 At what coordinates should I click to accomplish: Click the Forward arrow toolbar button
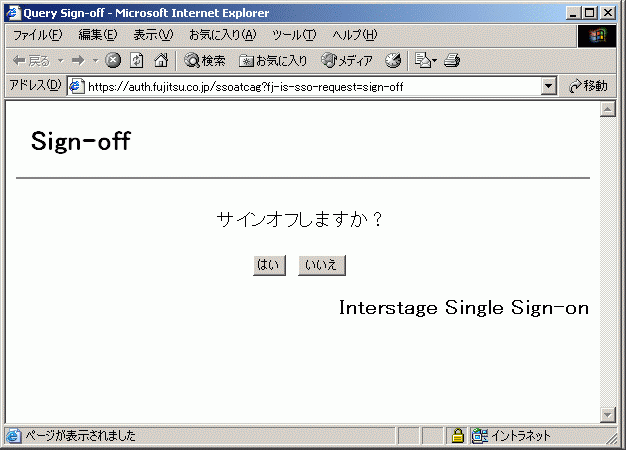(78, 61)
